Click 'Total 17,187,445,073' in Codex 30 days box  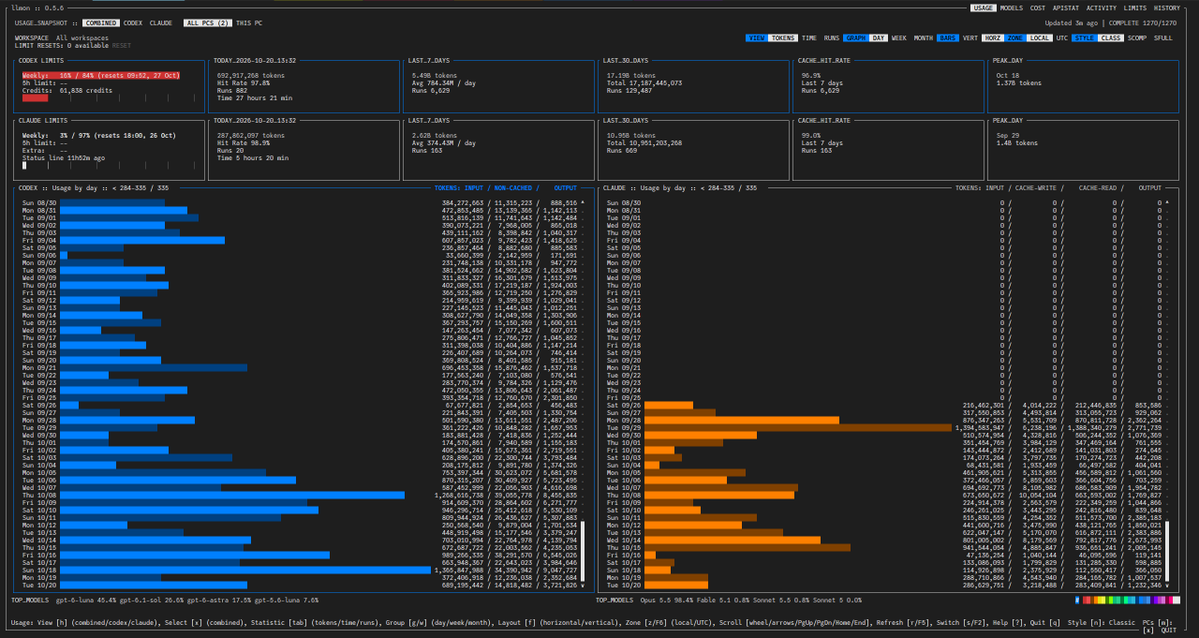[645, 83]
